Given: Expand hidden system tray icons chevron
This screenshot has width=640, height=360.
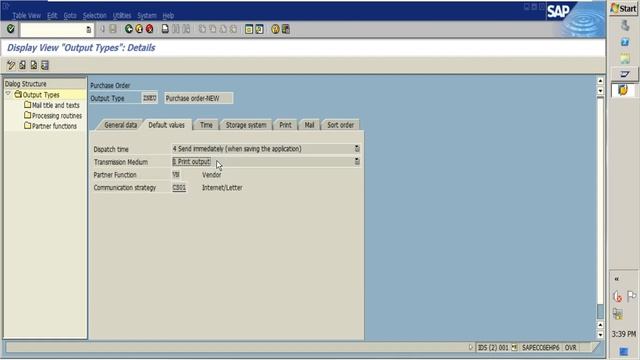Looking at the screenshot, I should point(617,279).
